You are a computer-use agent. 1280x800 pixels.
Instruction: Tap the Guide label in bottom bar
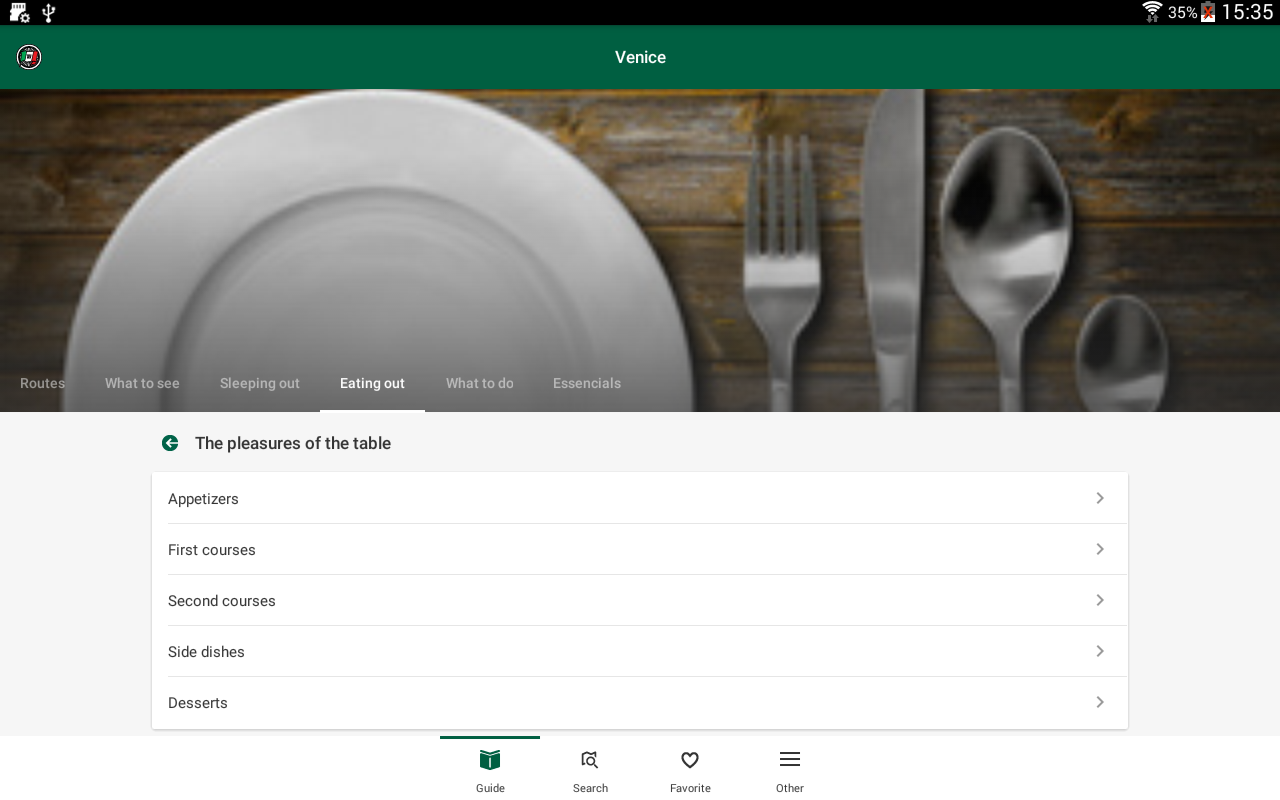[x=490, y=788]
